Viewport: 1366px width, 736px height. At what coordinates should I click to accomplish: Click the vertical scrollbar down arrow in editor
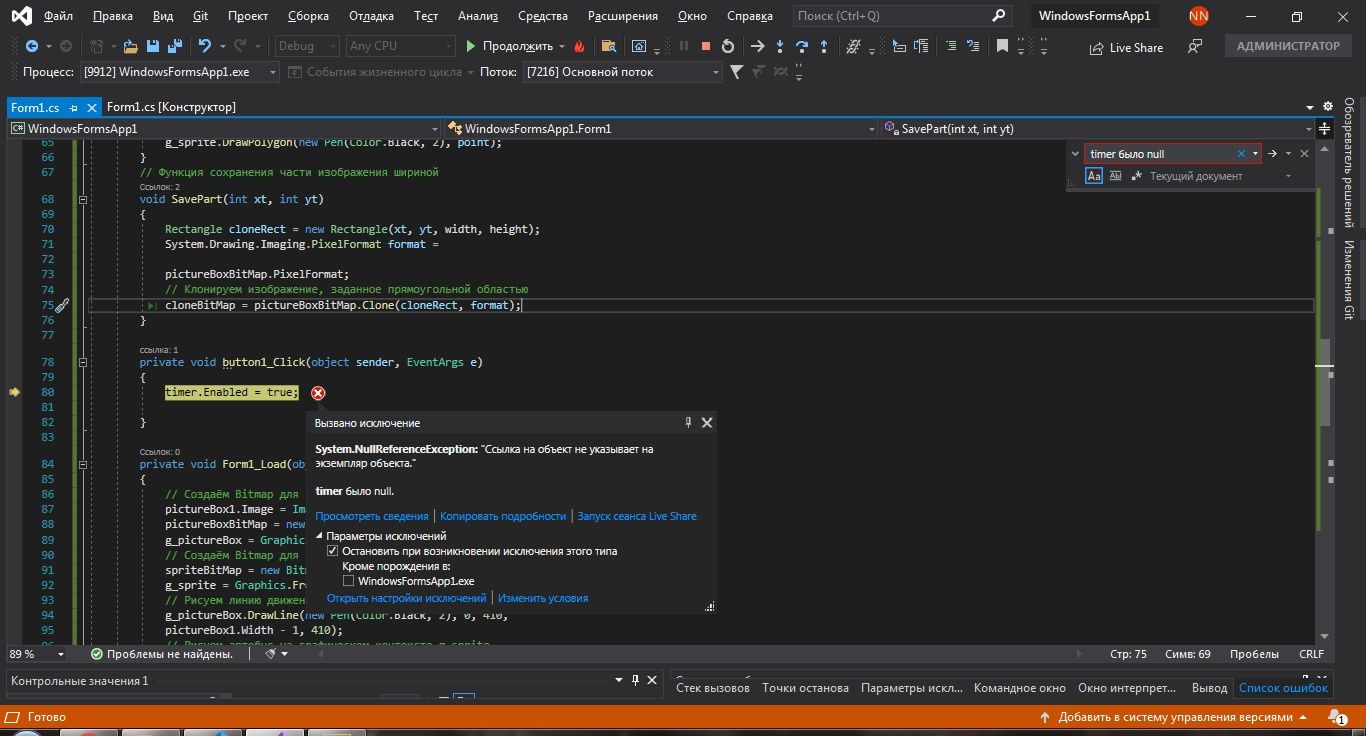point(1325,636)
